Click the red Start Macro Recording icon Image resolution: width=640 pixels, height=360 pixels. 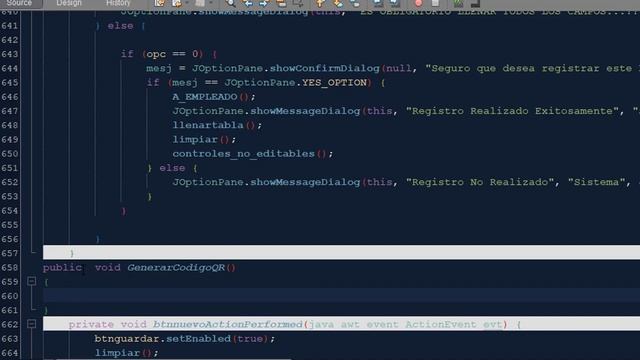click(x=418, y=3)
